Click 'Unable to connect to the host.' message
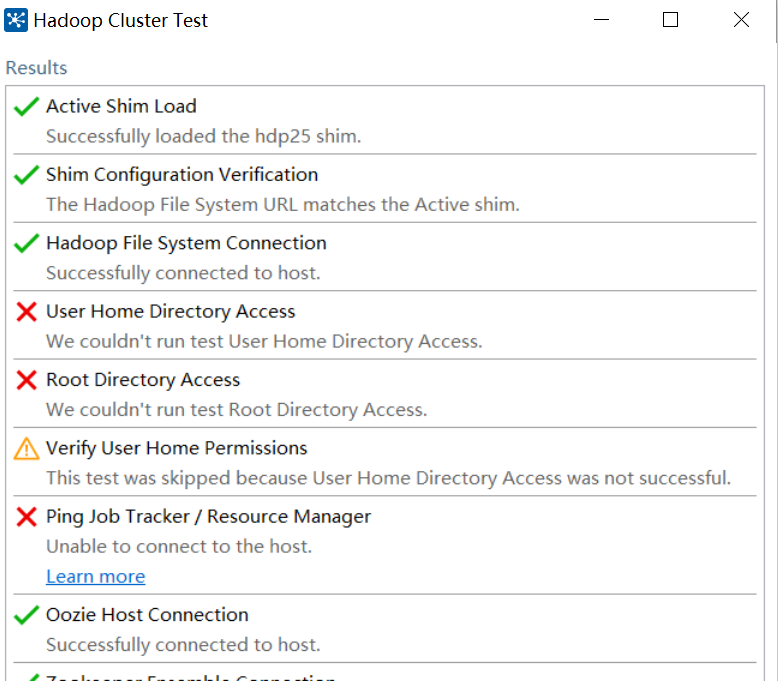Viewport: 778px width, 681px height. [179, 546]
